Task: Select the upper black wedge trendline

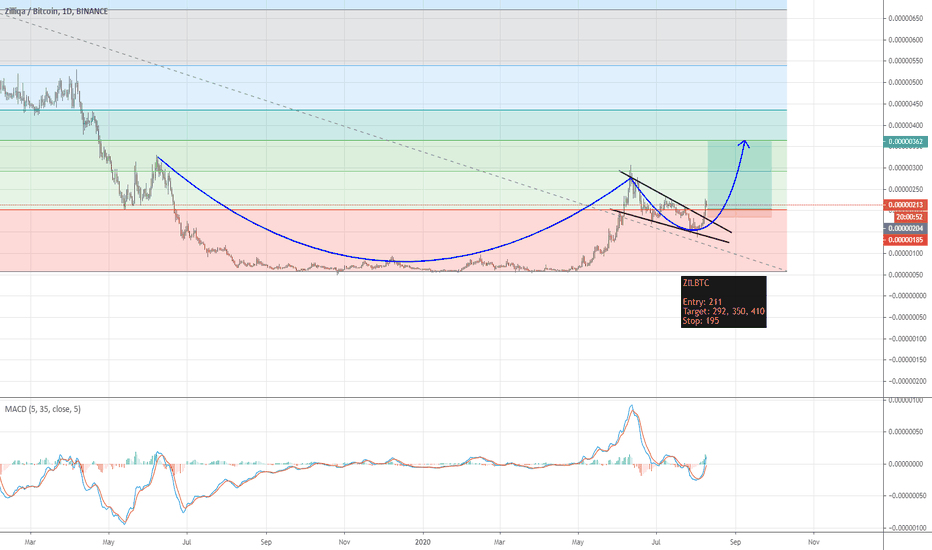Action: 675,202
